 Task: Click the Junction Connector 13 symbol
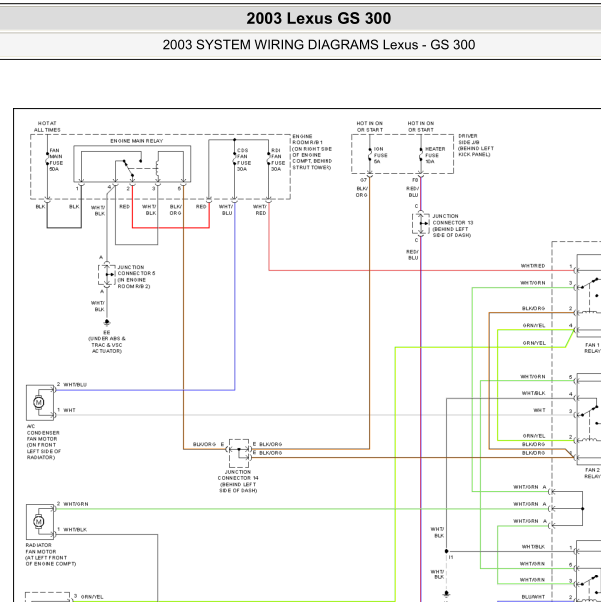point(421,223)
